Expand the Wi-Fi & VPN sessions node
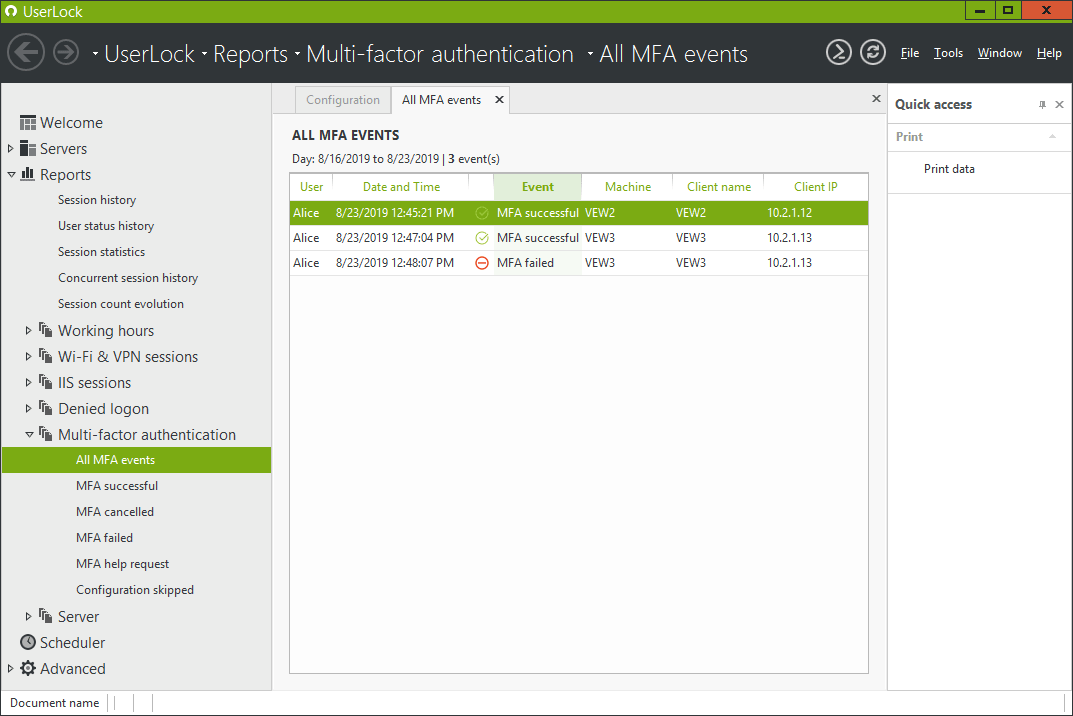 click(28, 357)
